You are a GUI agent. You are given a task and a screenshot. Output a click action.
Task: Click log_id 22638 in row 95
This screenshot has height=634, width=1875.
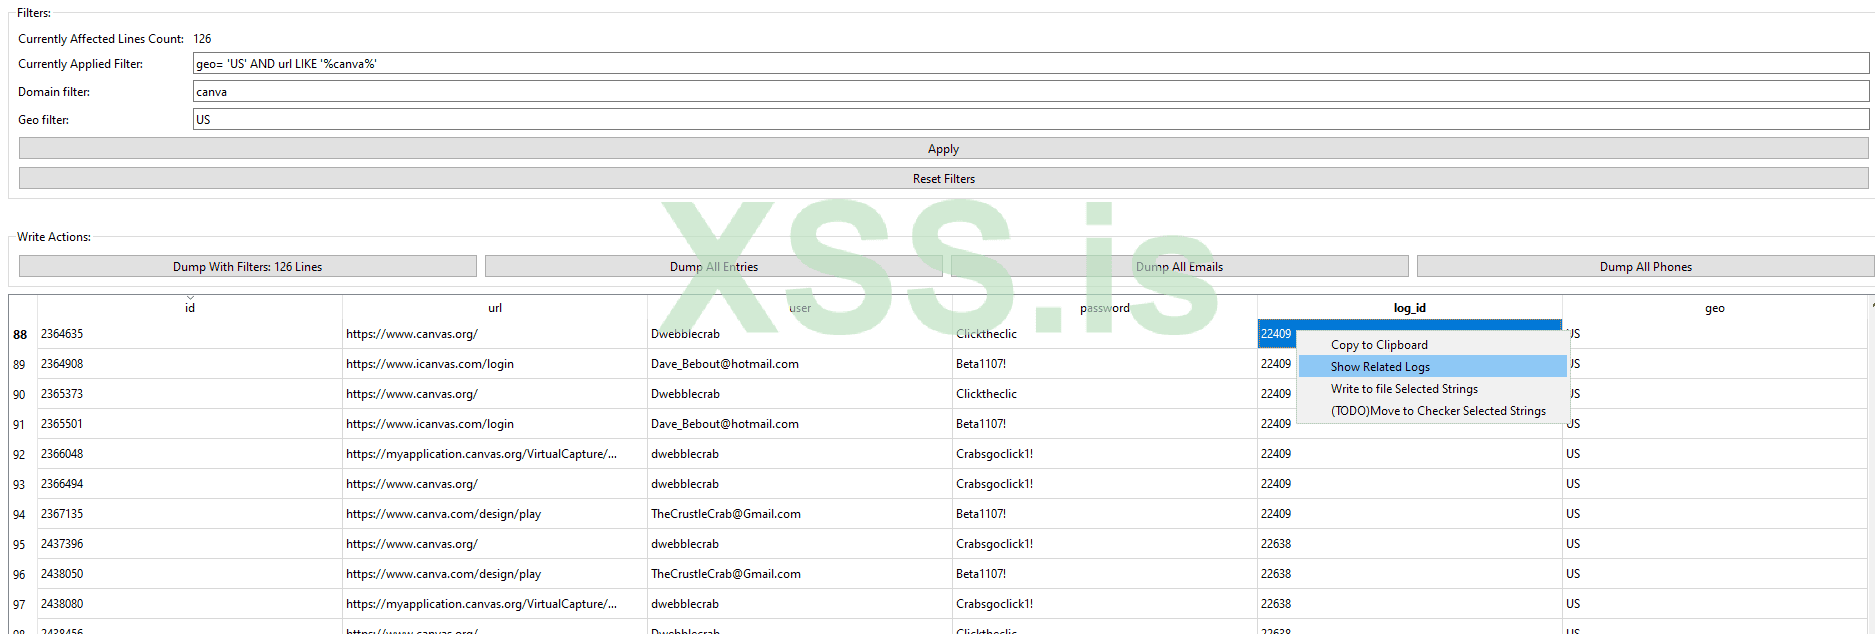tap(1410, 544)
